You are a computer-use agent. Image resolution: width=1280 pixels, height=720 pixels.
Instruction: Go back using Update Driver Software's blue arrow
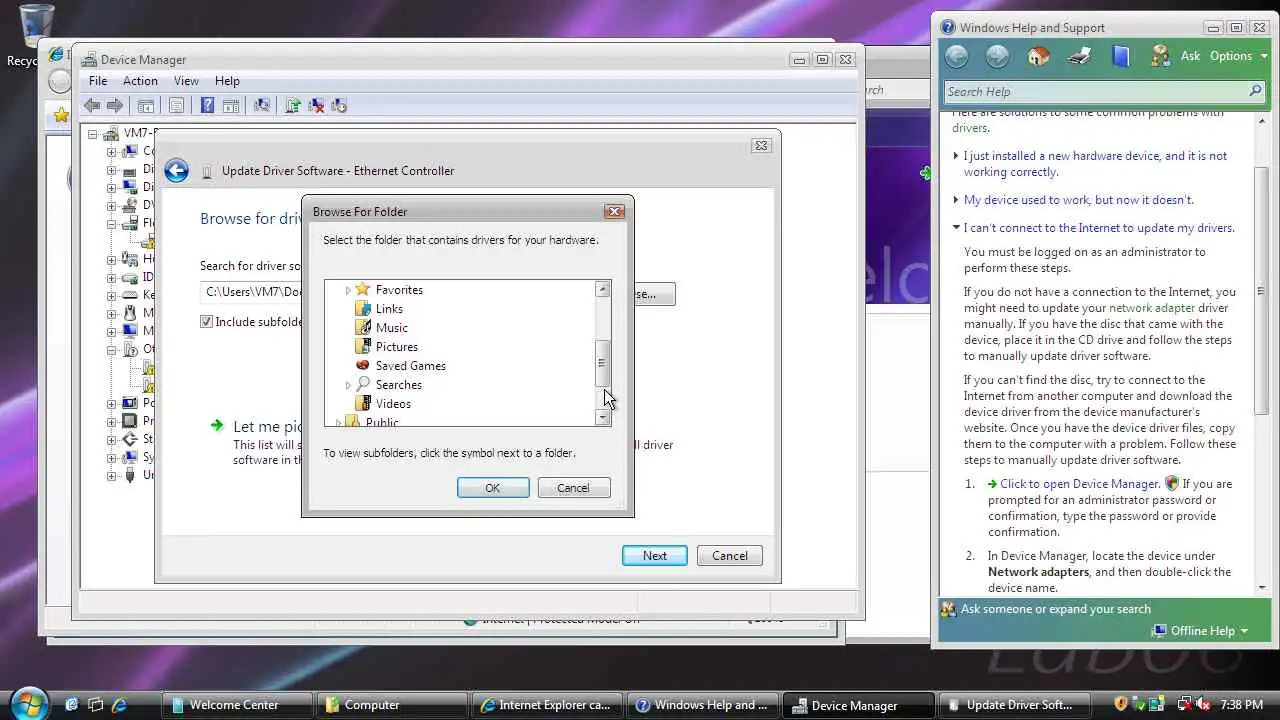pos(177,171)
